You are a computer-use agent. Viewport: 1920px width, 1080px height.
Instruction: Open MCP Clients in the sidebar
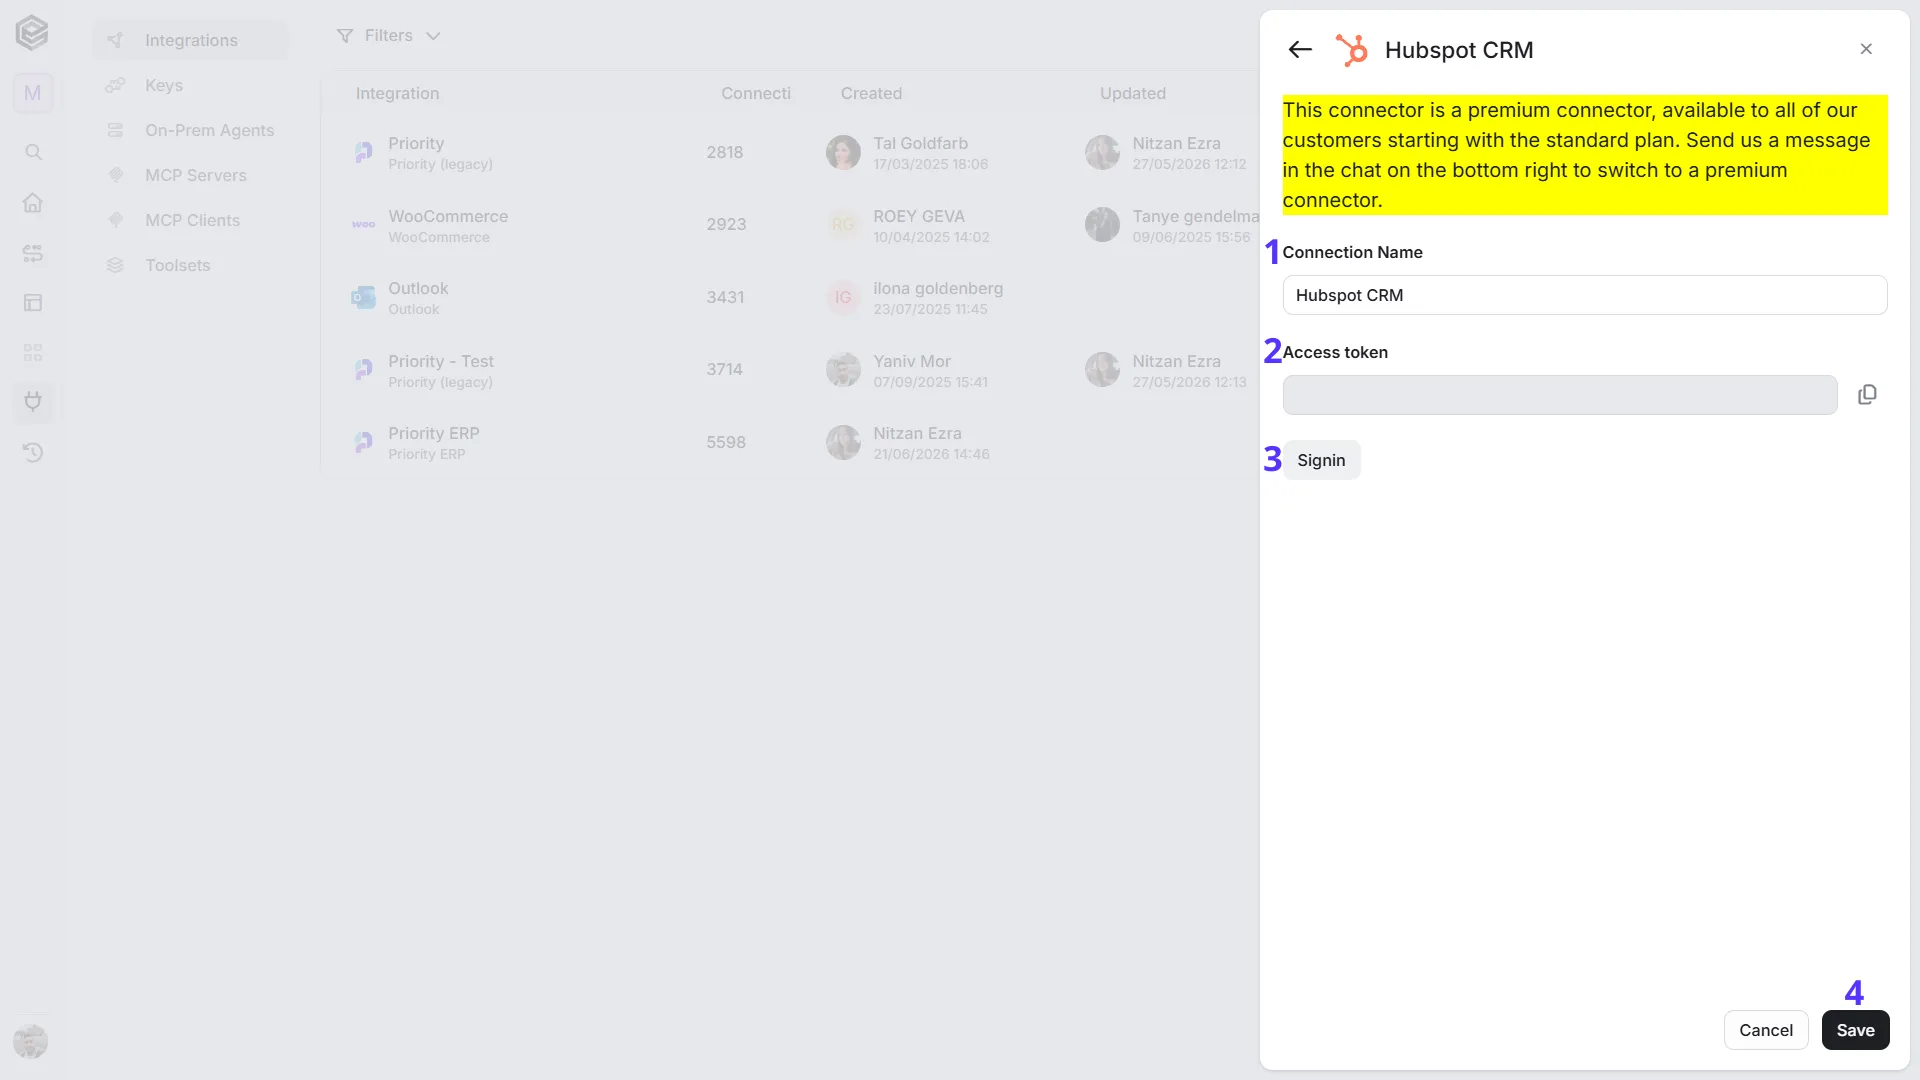[190, 220]
